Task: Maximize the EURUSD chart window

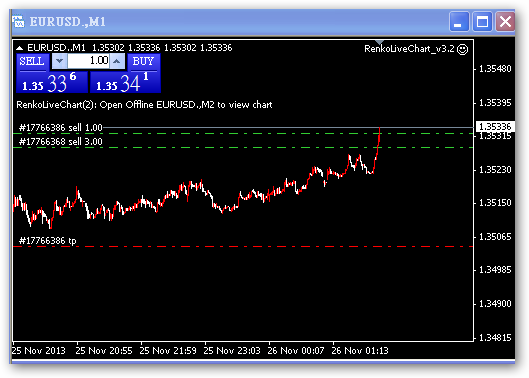Action: click(x=482, y=22)
